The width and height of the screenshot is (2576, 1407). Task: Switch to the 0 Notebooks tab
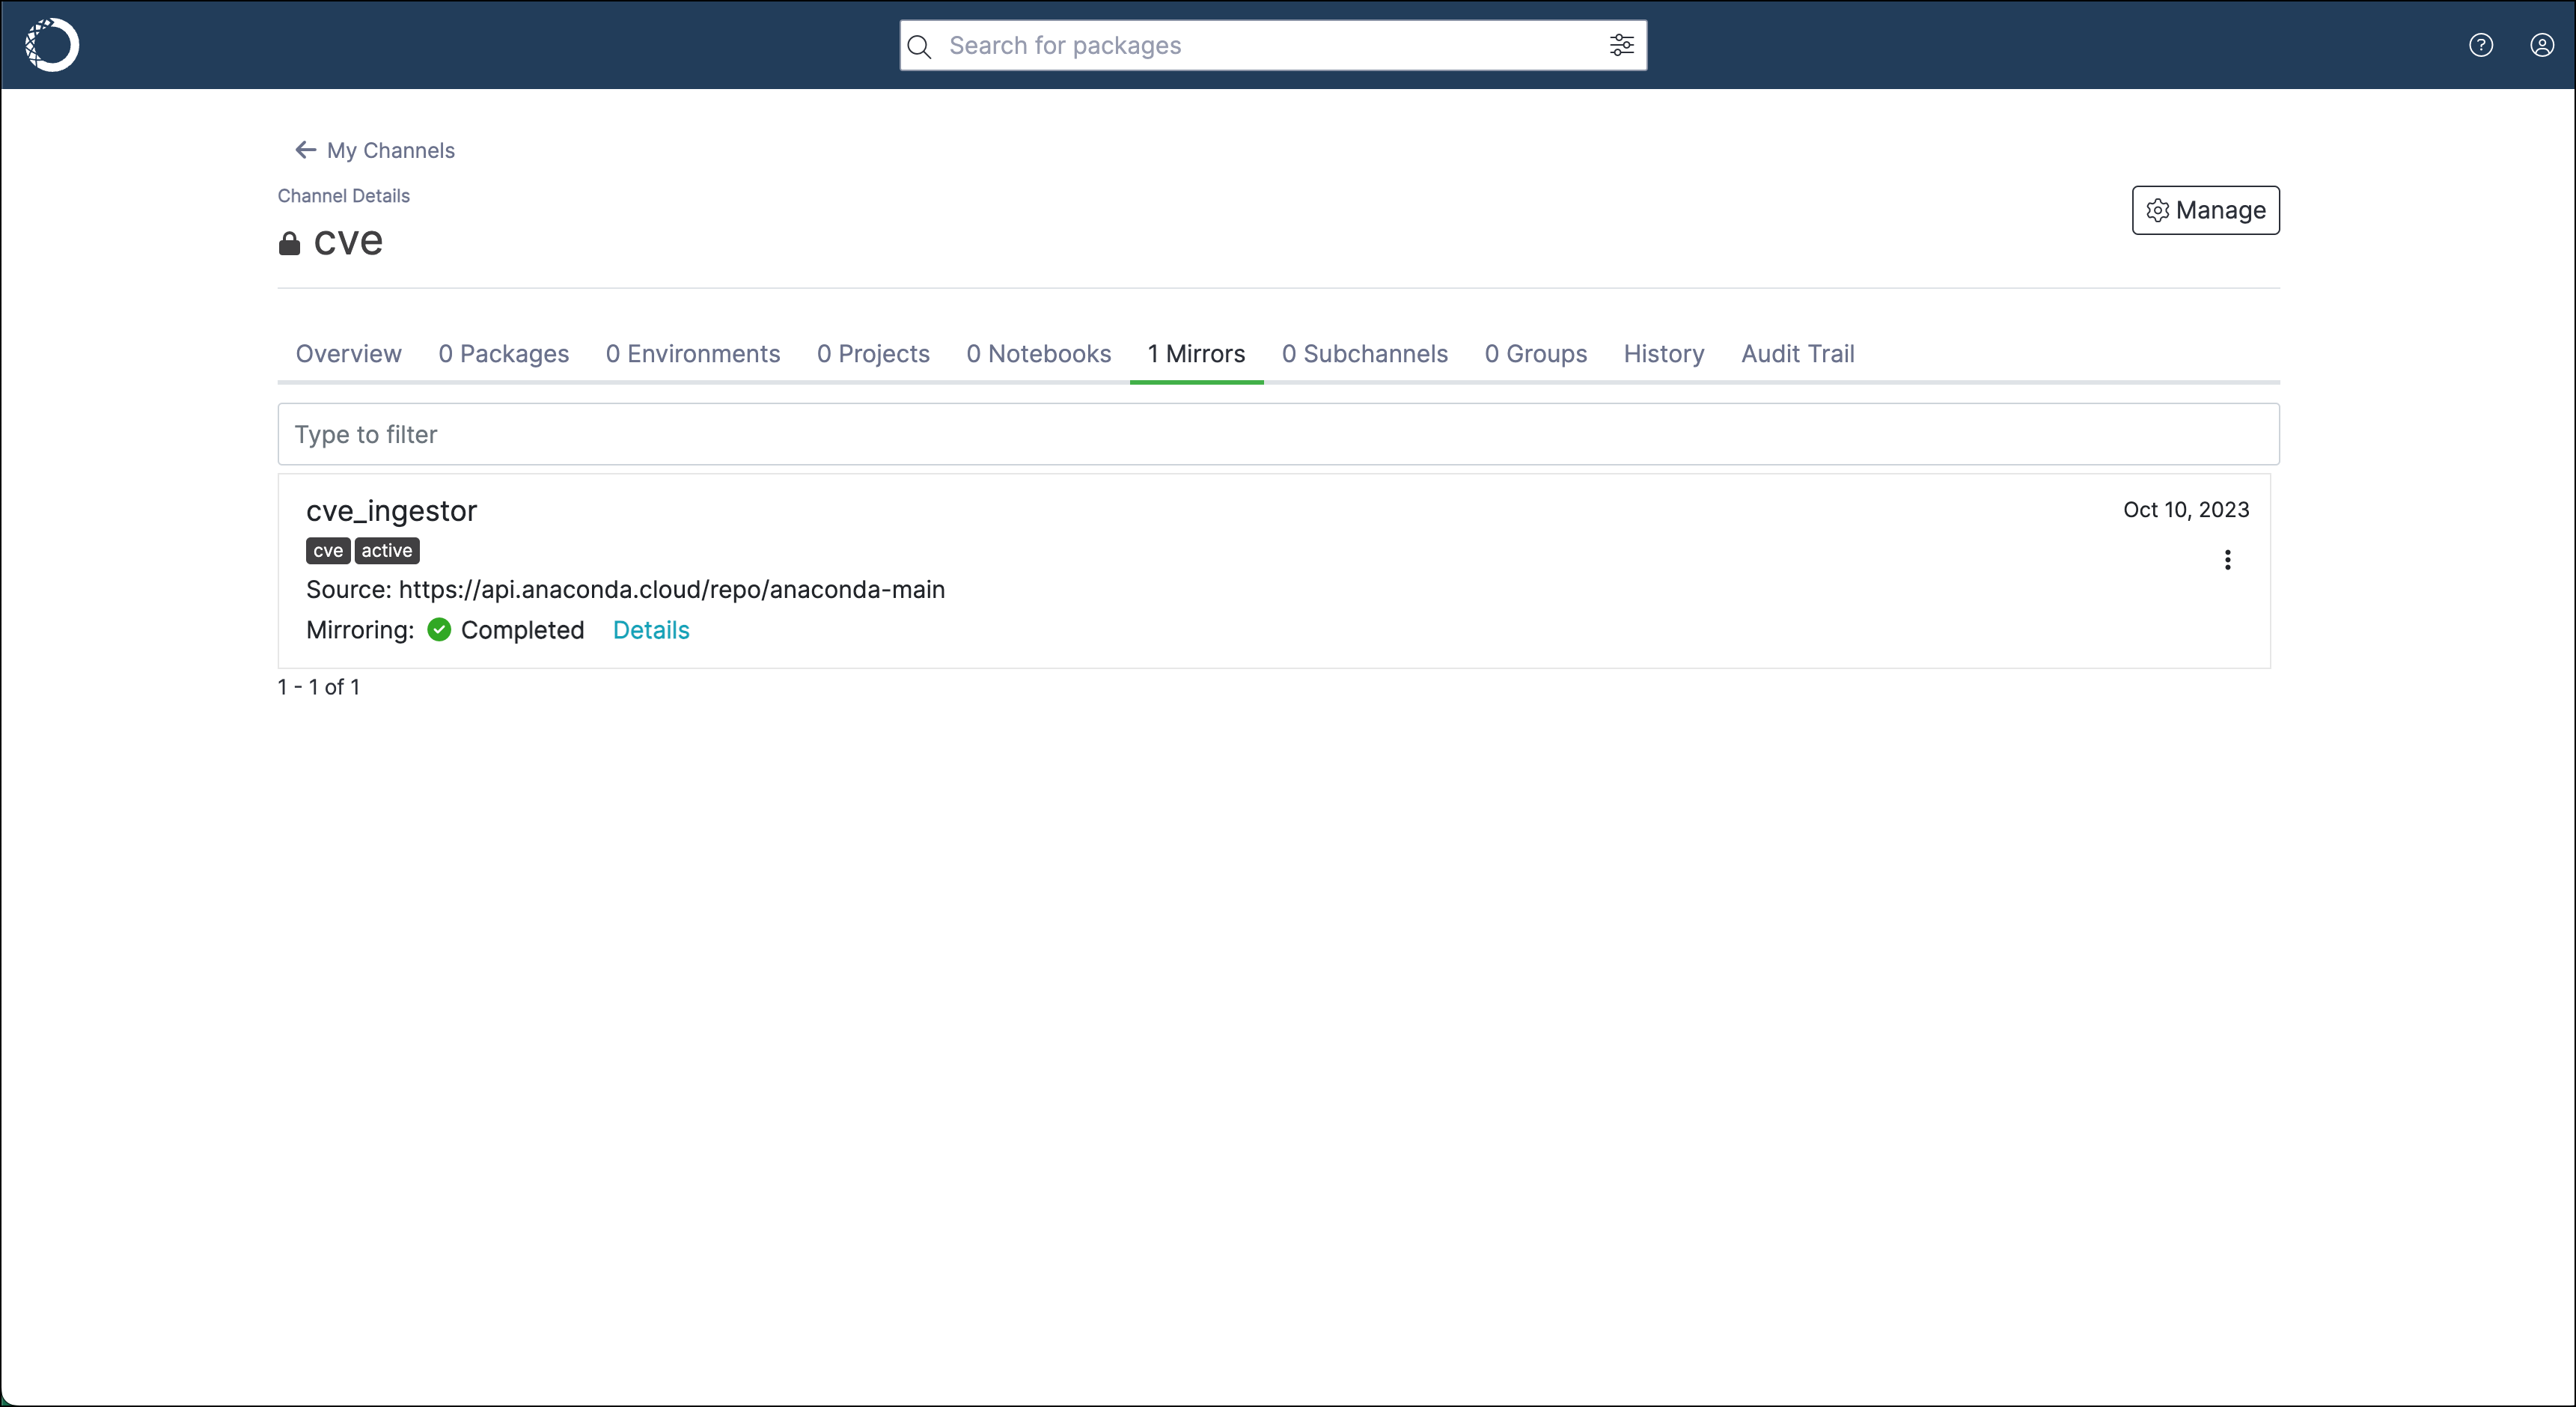point(1038,354)
